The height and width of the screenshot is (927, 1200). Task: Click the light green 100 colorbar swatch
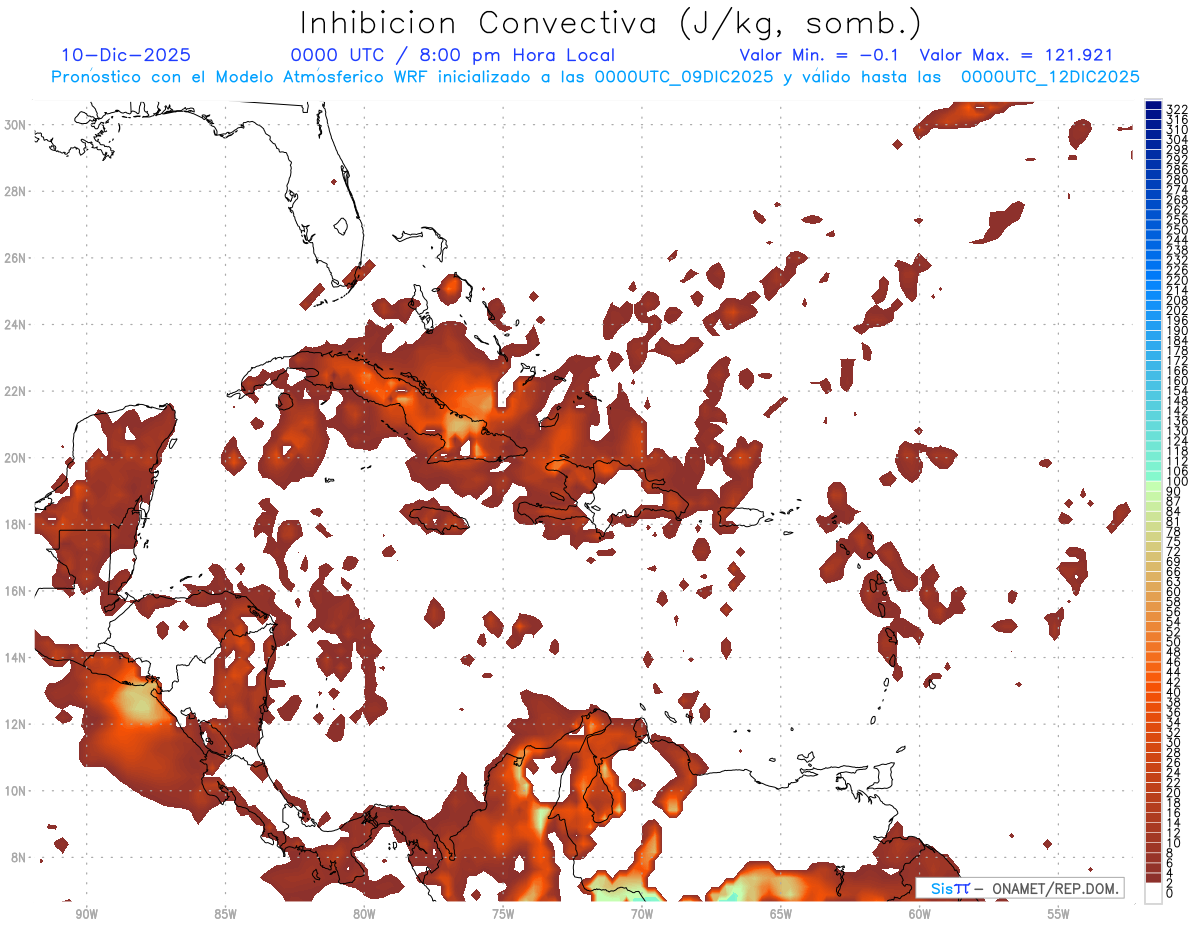[x=1154, y=485]
